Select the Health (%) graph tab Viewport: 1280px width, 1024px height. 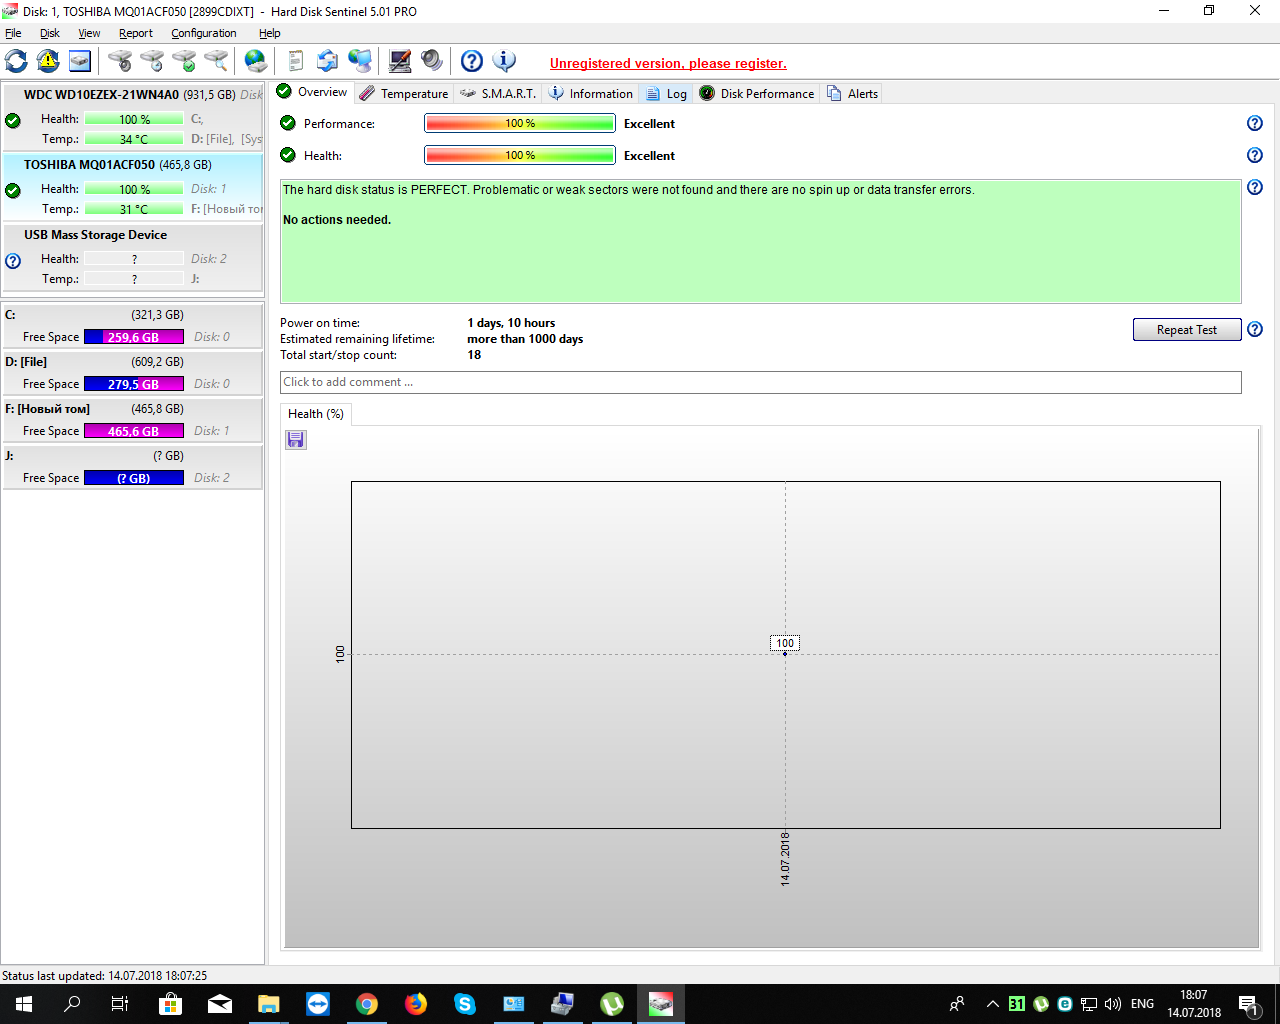point(316,414)
